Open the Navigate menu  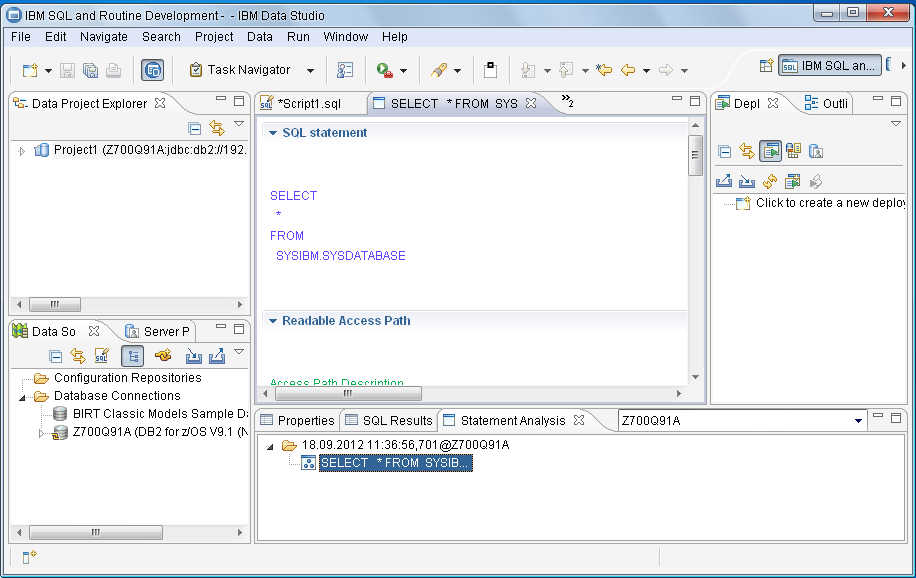104,37
